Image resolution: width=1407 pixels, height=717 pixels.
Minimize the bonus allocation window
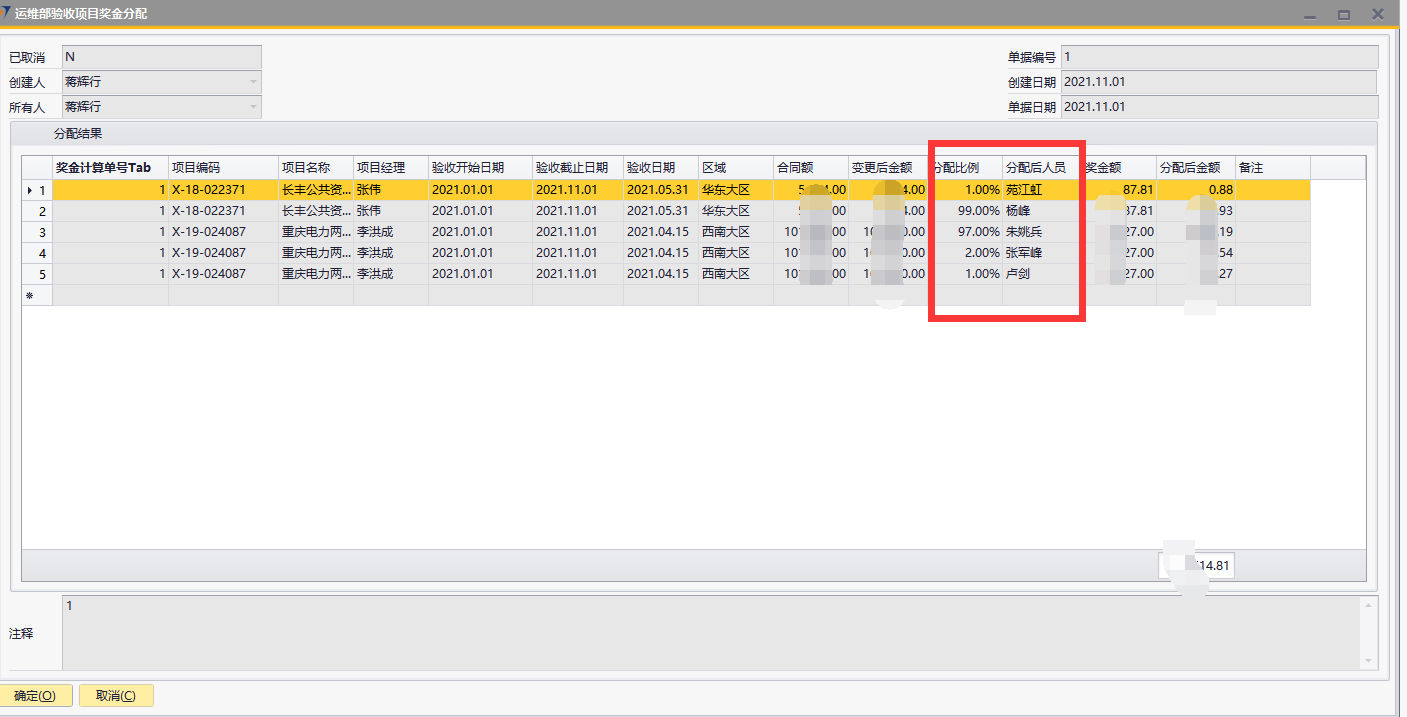click(1310, 14)
